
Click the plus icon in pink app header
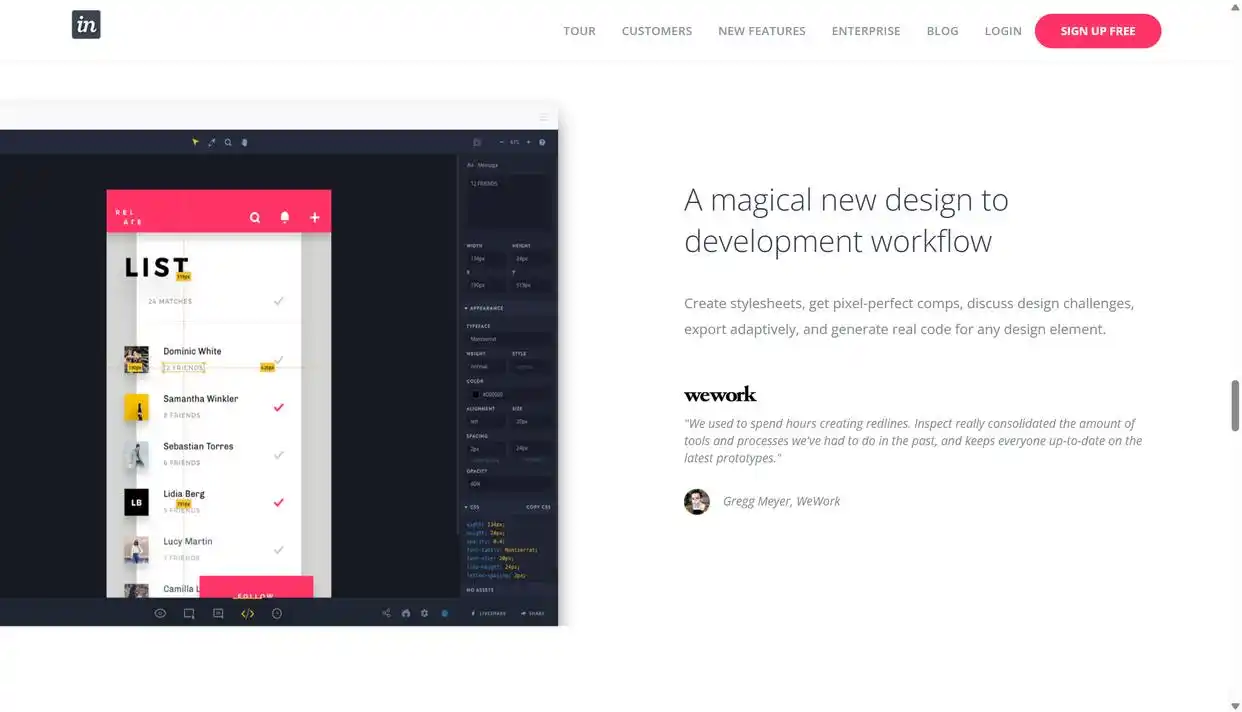[314, 217]
